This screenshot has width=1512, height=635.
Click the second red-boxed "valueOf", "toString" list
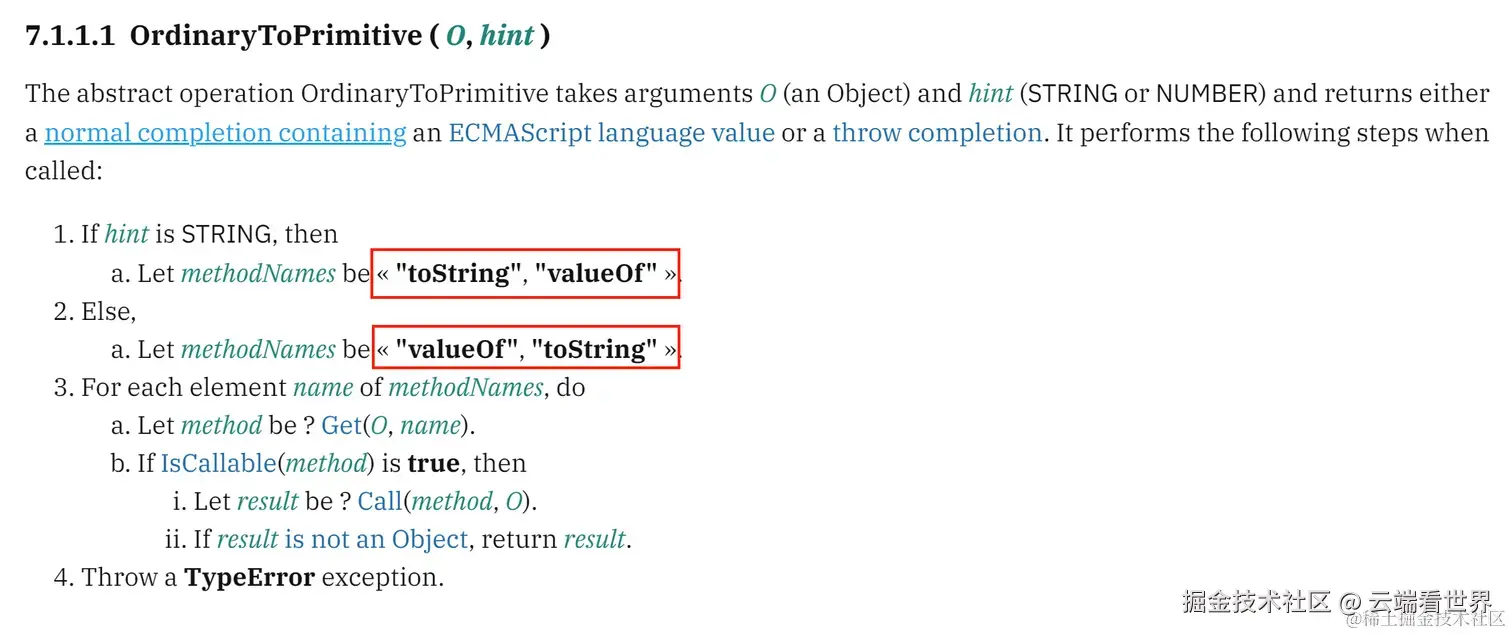(x=526, y=350)
